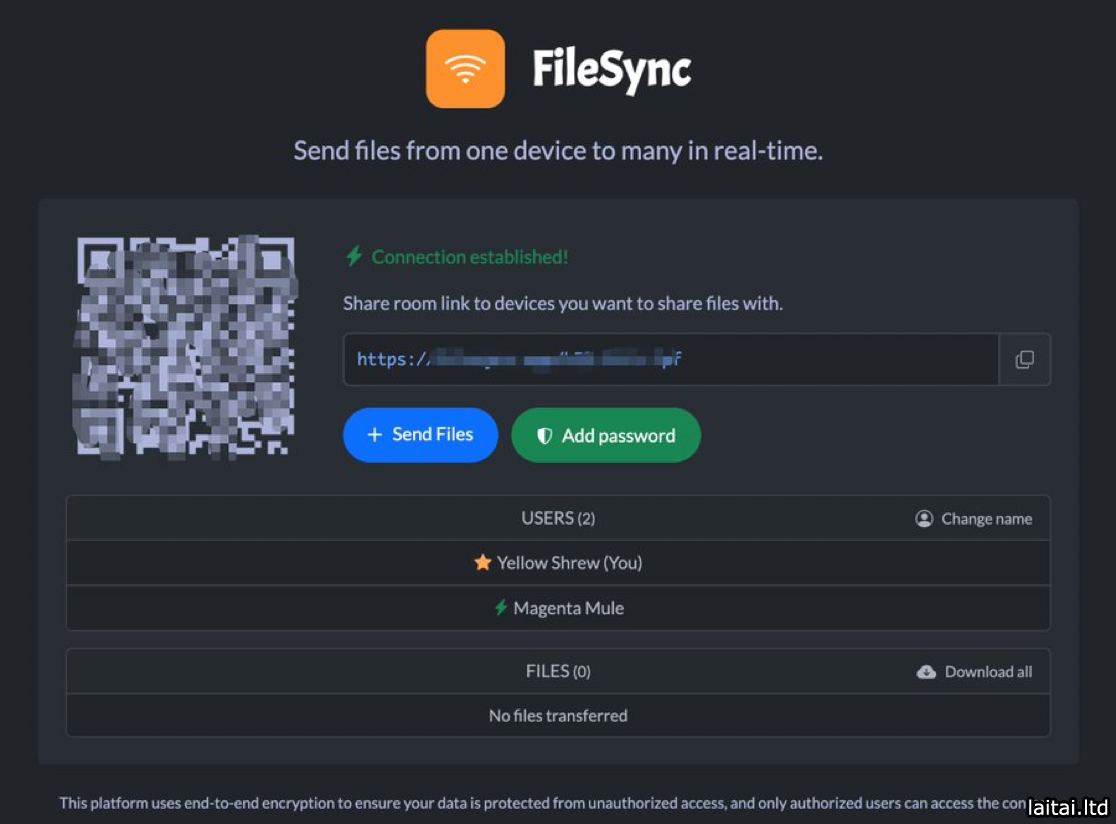Viewport: 1116px width, 824px height.
Task: Click the FileSync title text
Action: (611, 69)
